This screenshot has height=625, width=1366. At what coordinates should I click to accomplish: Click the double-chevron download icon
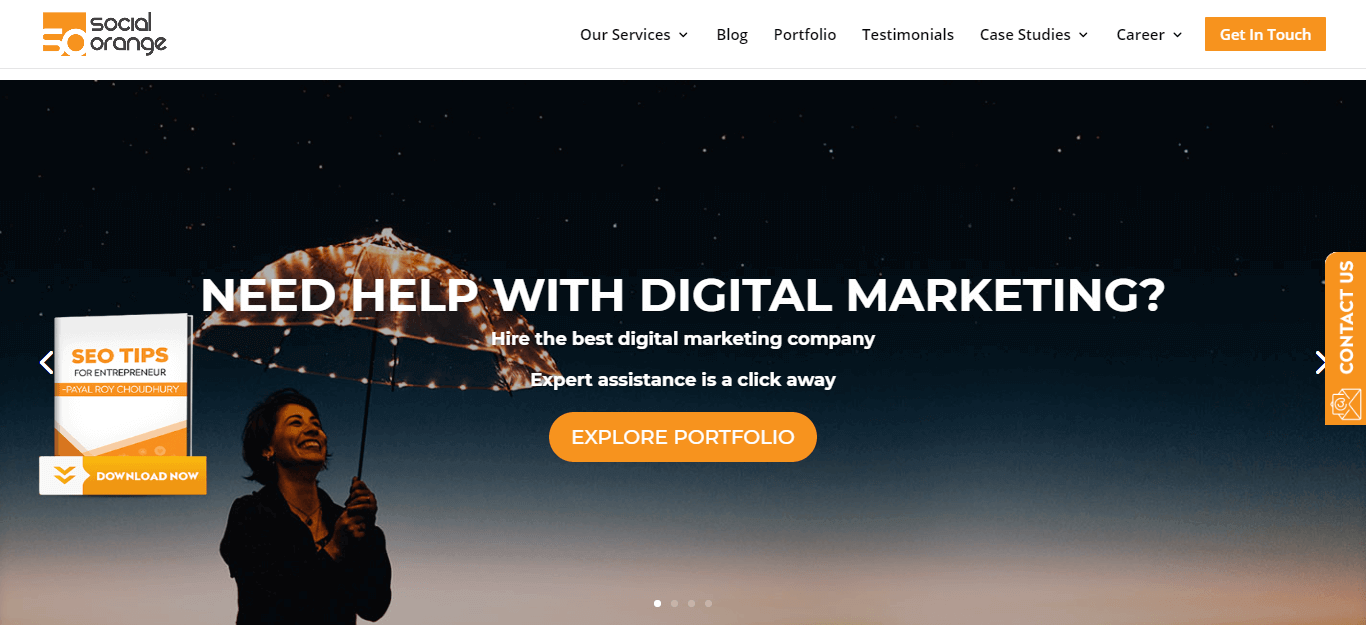(64, 476)
